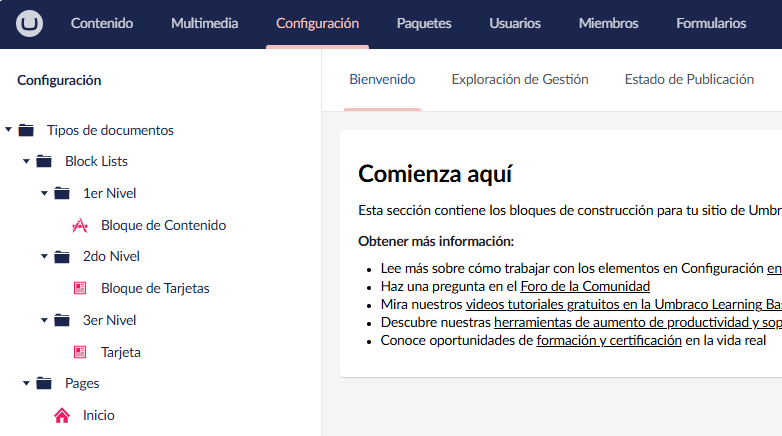This screenshot has height=436, width=782.
Task: Select the 3er Nivel tree label
Action: click(109, 320)
